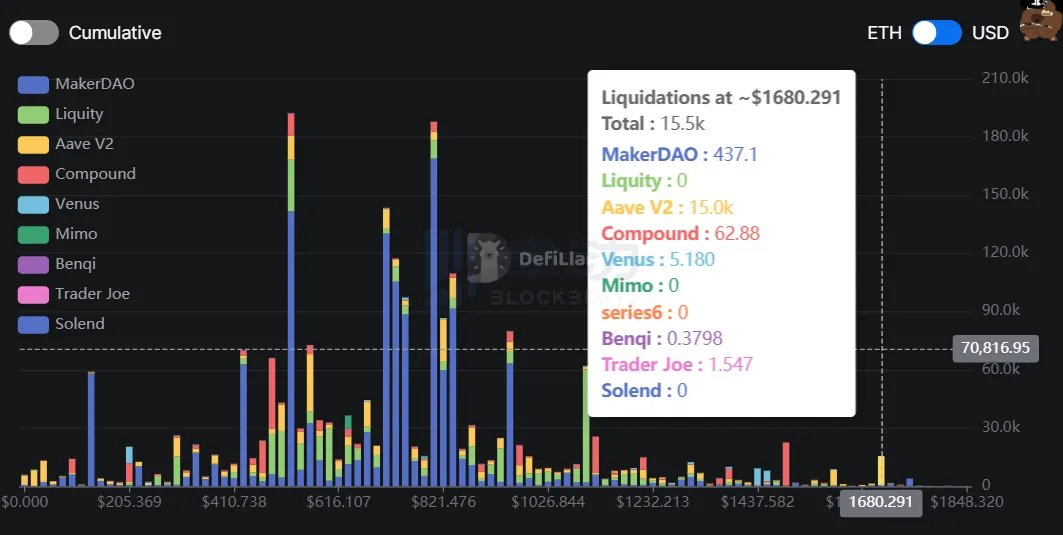Viewport: 1063px width, 535px height.
Task: Click the Benqi legend color swatch
Action: [33, 264]
